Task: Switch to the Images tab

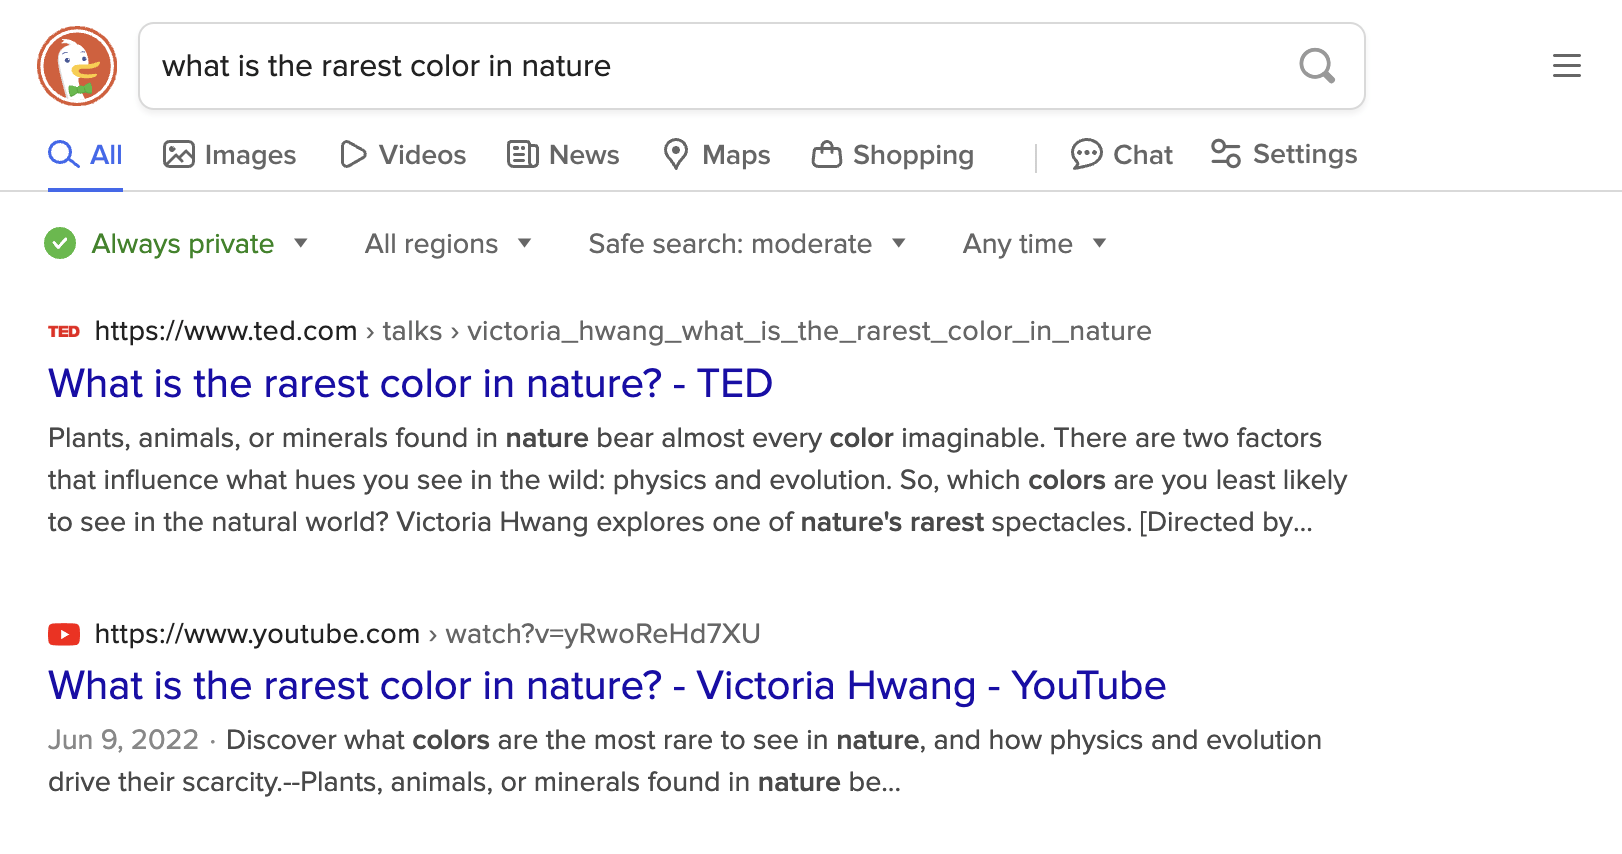Action: (230, 155)
